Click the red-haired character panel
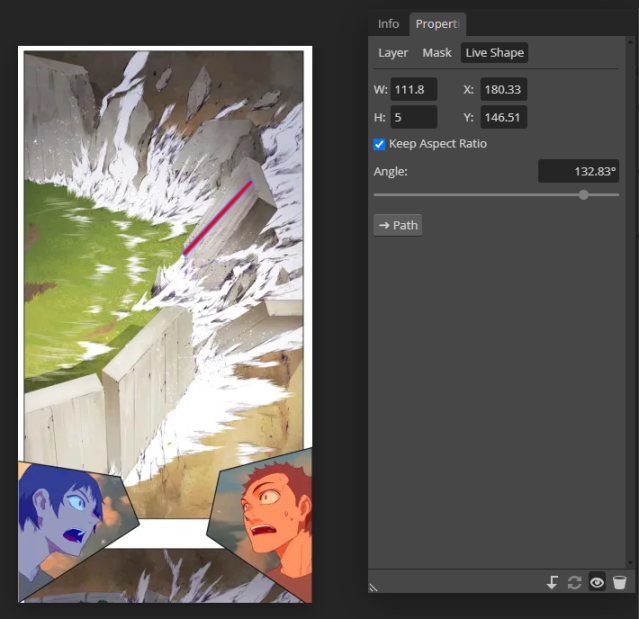The height and width of the screenshot is (619, 639). click(269, 522)
